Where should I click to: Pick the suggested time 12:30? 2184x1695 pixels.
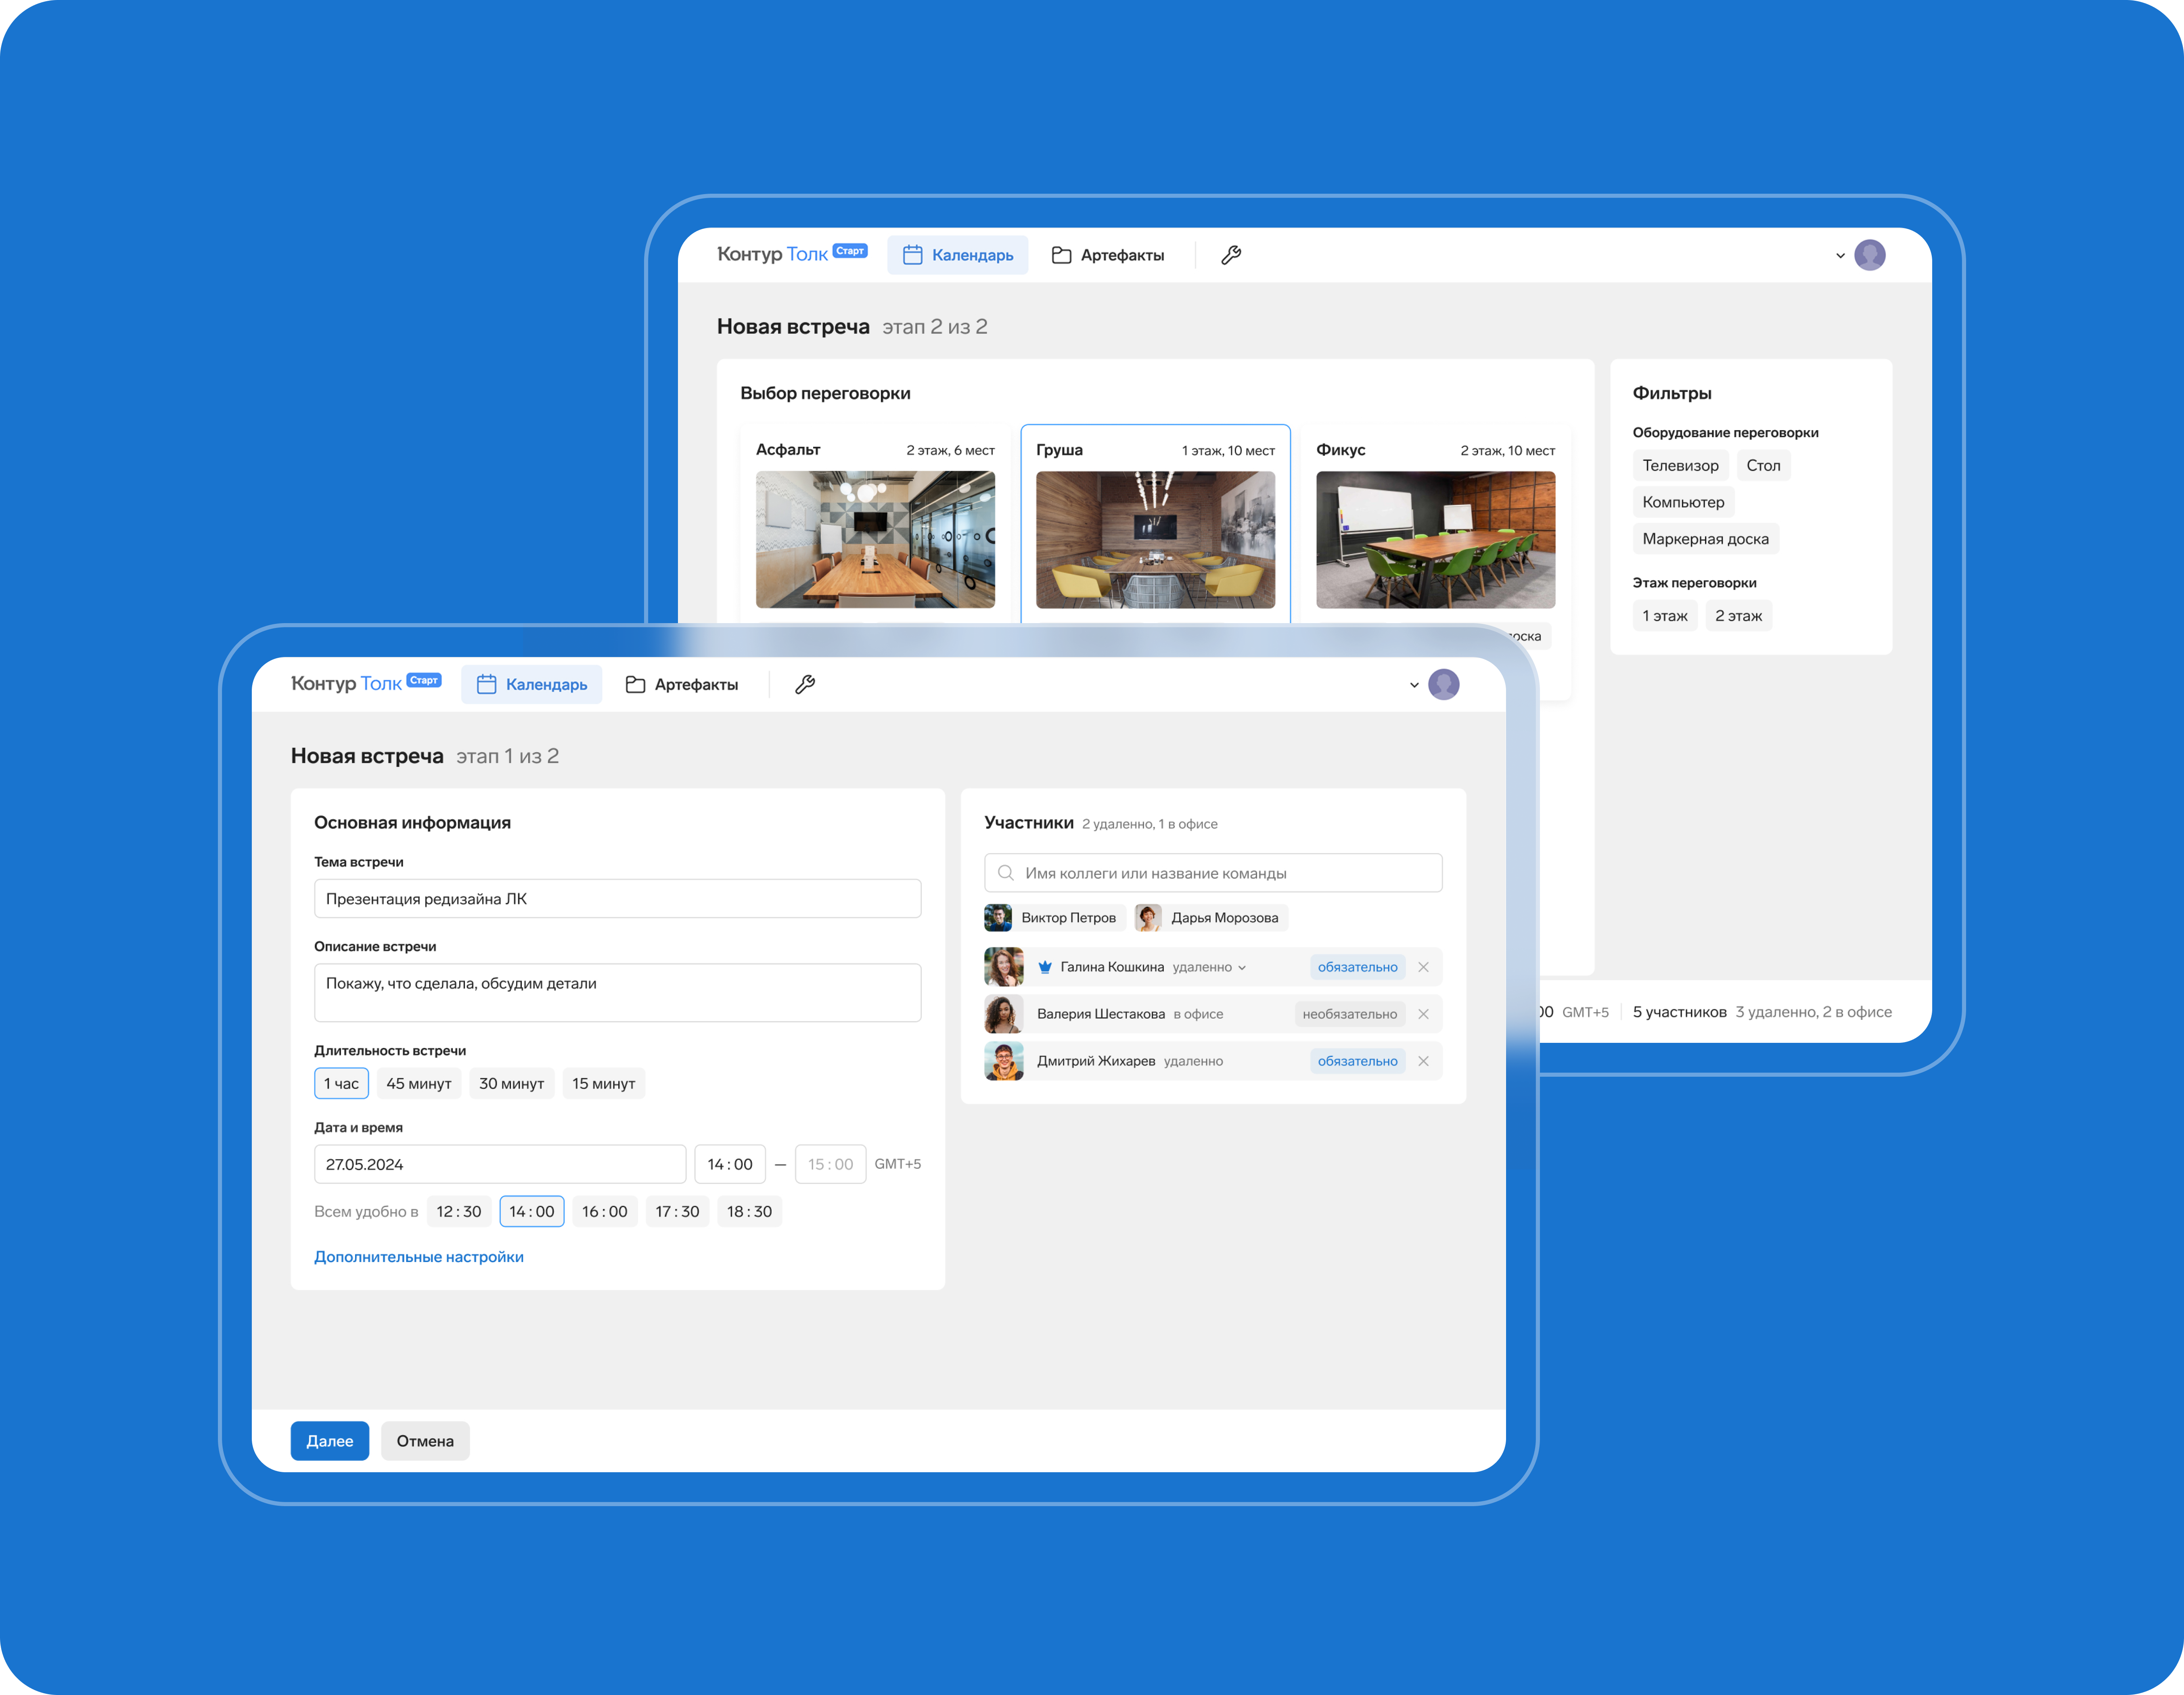point(459,1212)
